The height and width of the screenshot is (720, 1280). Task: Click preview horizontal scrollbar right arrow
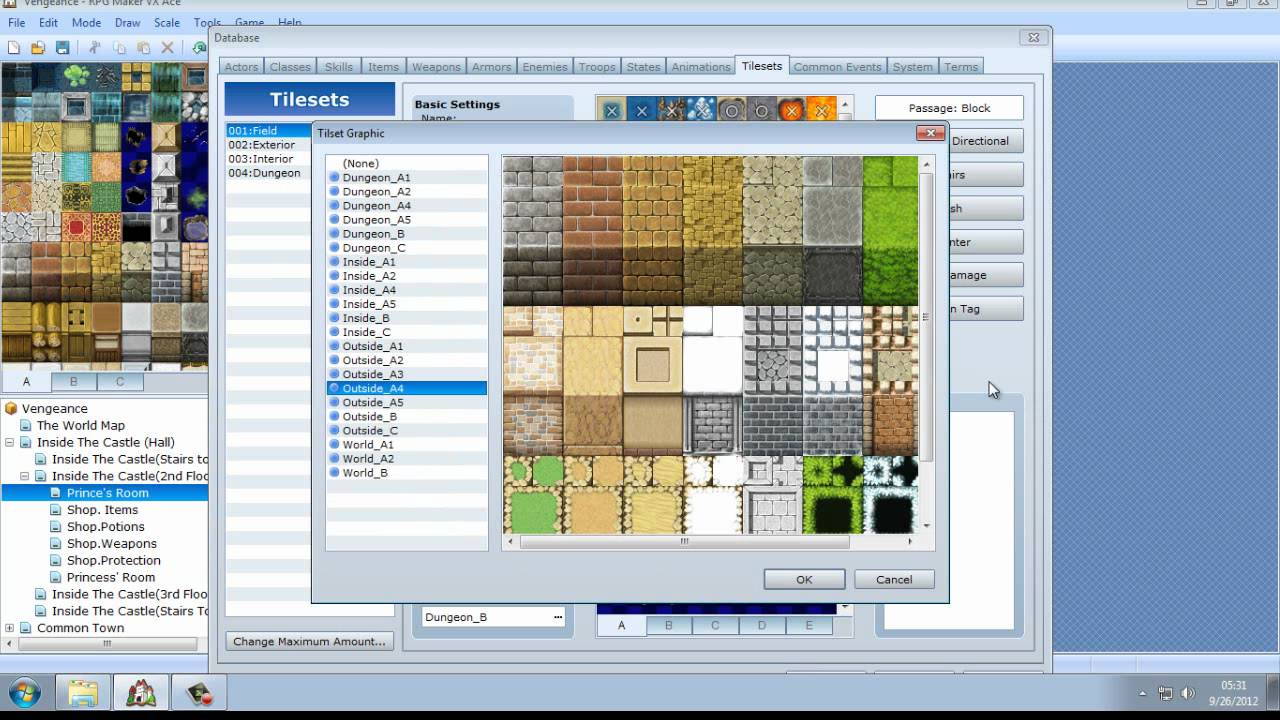pyautogui.click(x=910, y=541)
